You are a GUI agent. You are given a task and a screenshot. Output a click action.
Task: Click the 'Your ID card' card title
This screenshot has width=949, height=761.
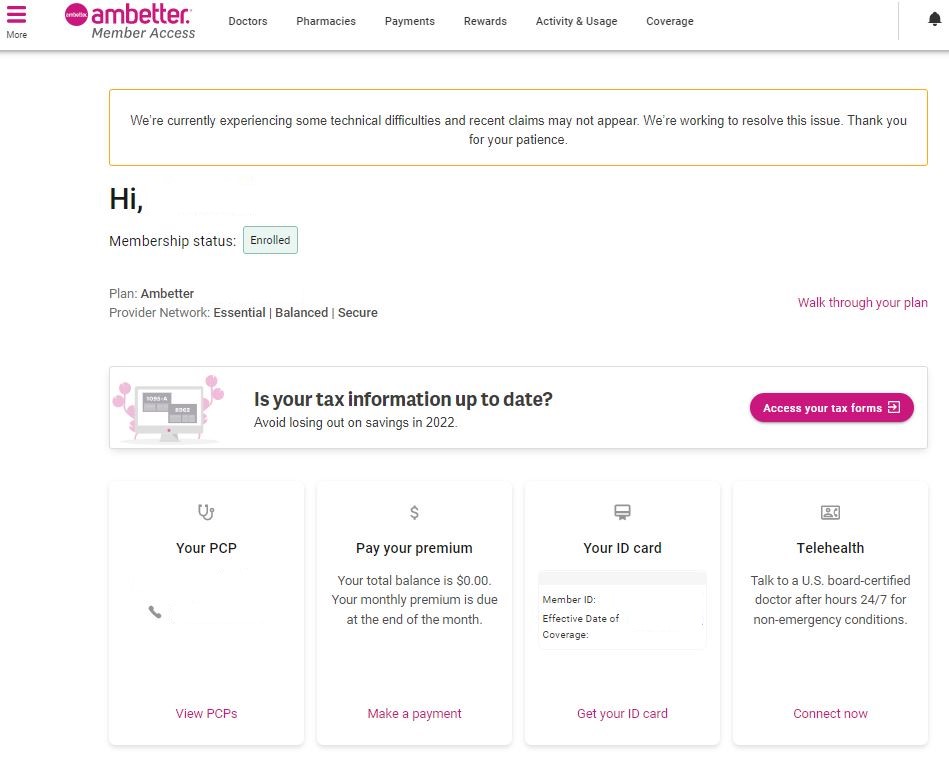622,548
